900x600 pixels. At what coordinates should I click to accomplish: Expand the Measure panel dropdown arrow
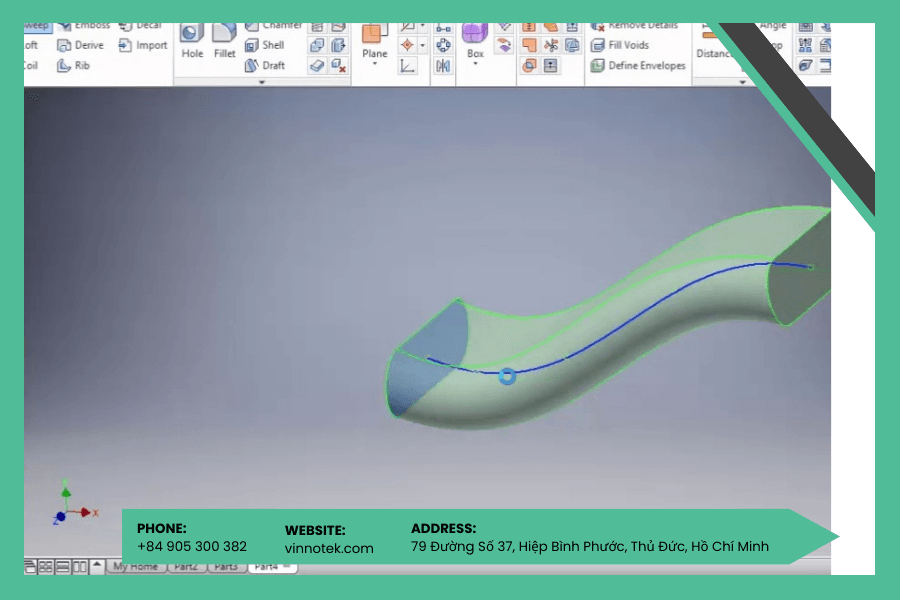click(742, 82)
